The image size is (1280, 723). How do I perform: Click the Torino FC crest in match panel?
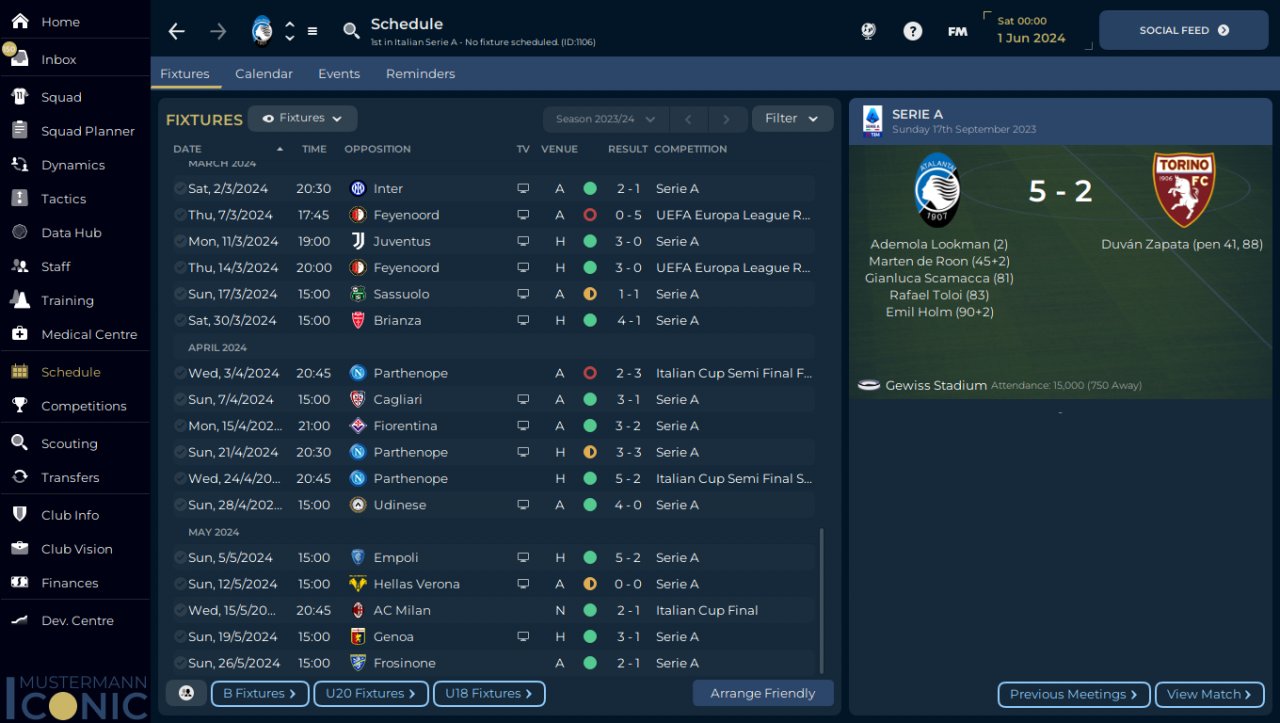click(1182, 189)
